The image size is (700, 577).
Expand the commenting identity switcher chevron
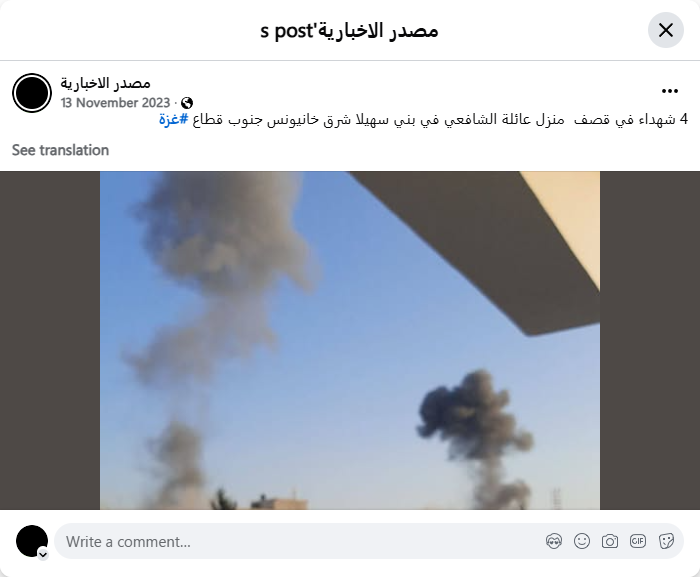click(x=43, y=555)
